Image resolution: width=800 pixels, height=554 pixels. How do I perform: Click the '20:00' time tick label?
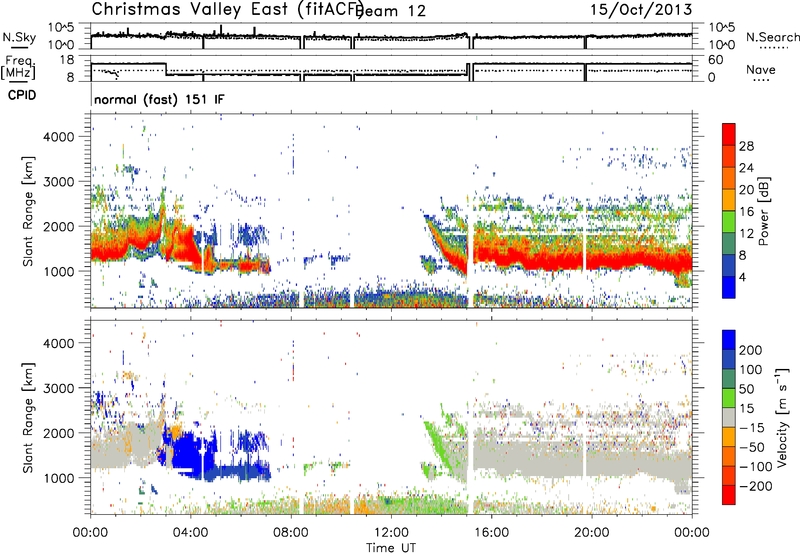tap(591, 533)
